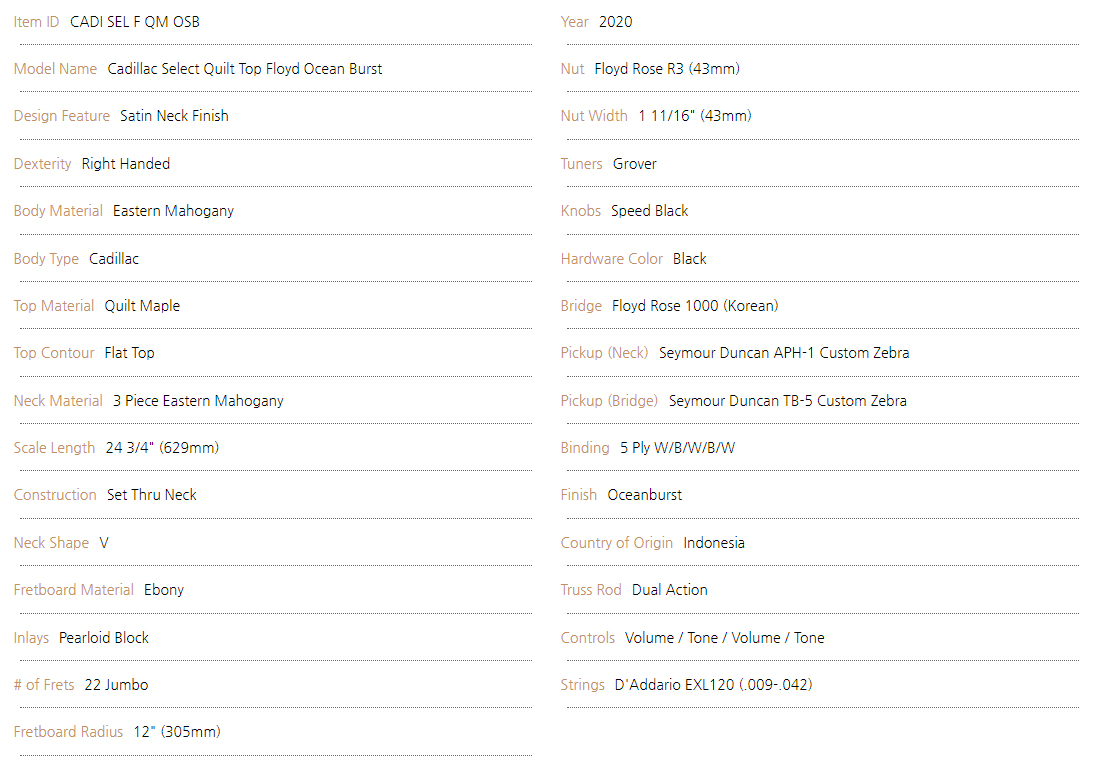Click the Seymour Duncan TB-5 bridge pickup
1106x777 pixels.
788,401
